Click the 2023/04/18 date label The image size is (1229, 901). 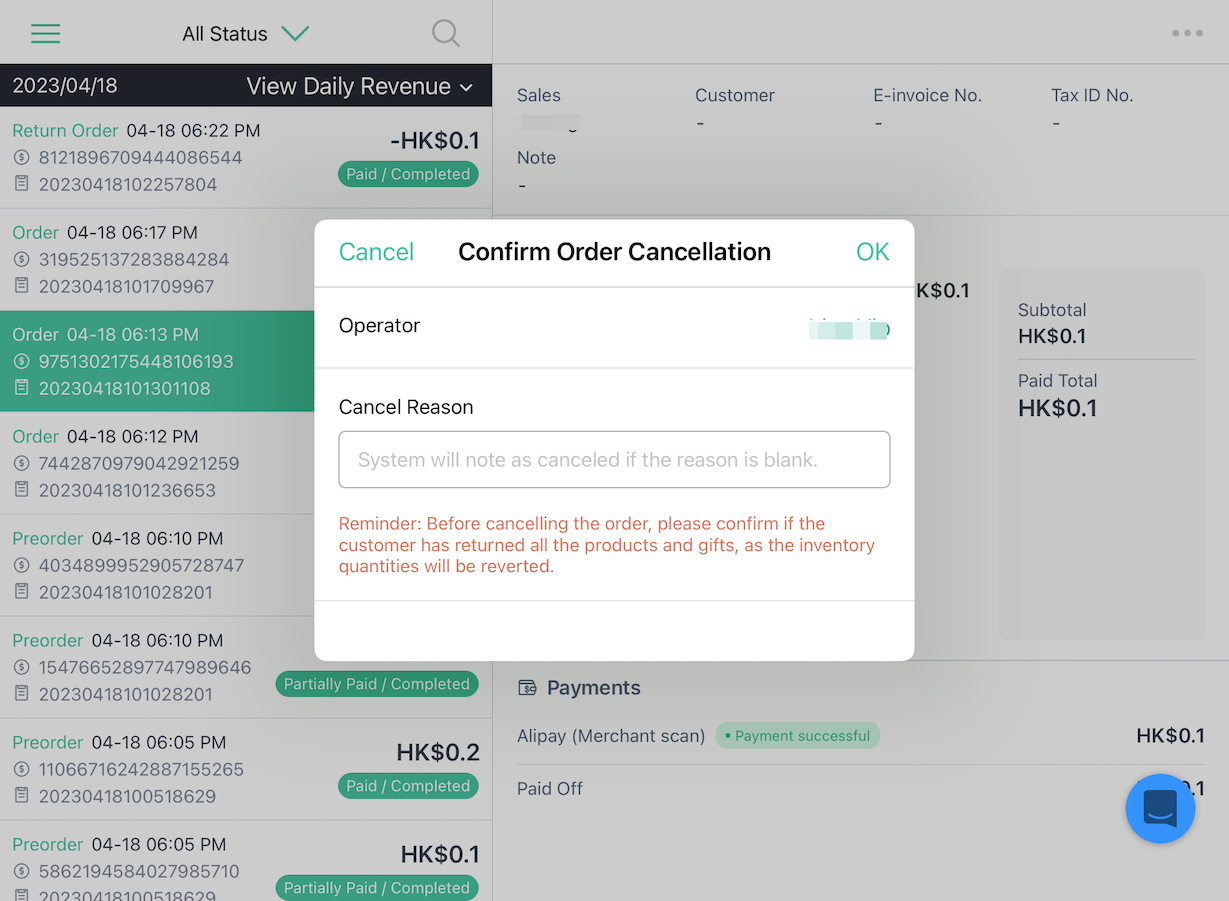65,86
